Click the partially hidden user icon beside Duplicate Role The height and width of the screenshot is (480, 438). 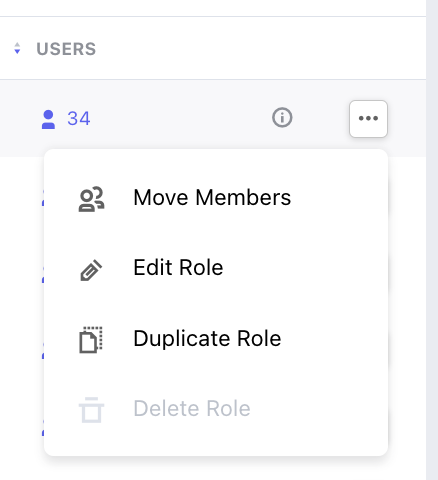click(43, 351)
